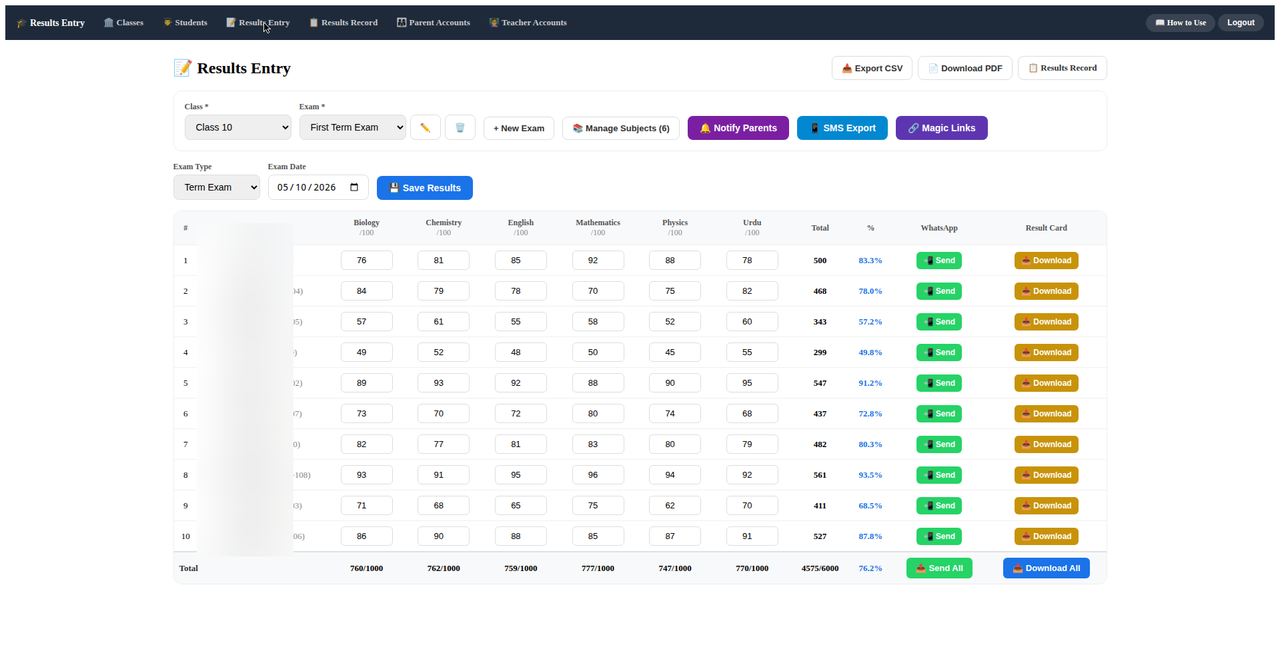
Task: Send WhatsApp for row 5
Action: 939,383
